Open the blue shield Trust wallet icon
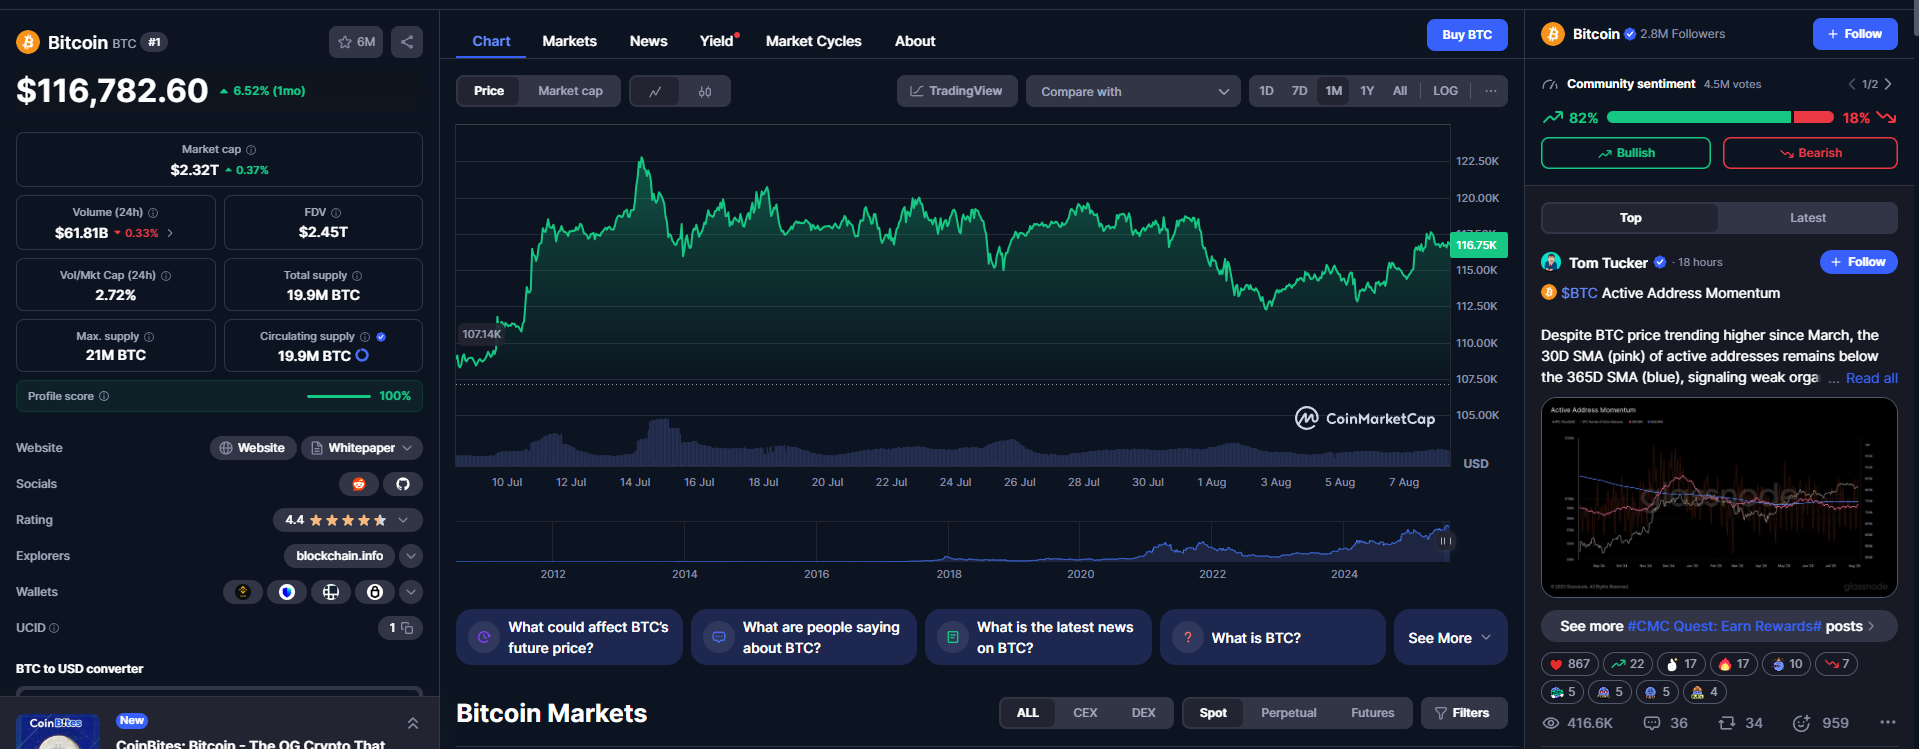Viewport: 1919px width, 749px height. 287,592
